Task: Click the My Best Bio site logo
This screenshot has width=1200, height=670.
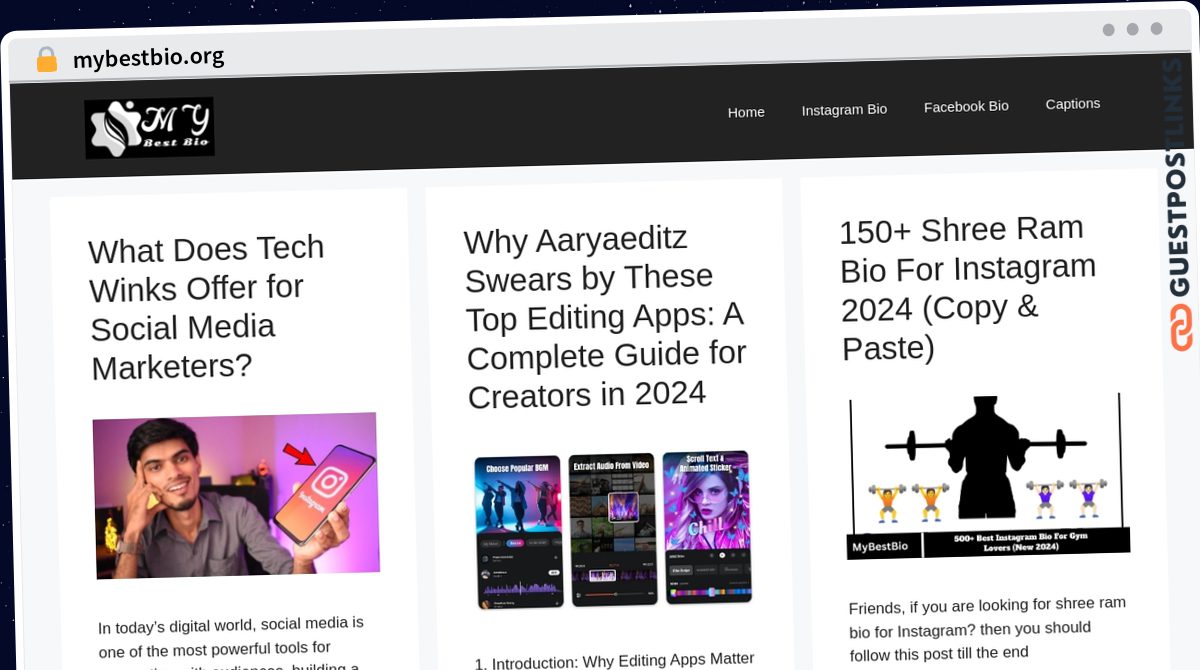Action: coord(149,128)
